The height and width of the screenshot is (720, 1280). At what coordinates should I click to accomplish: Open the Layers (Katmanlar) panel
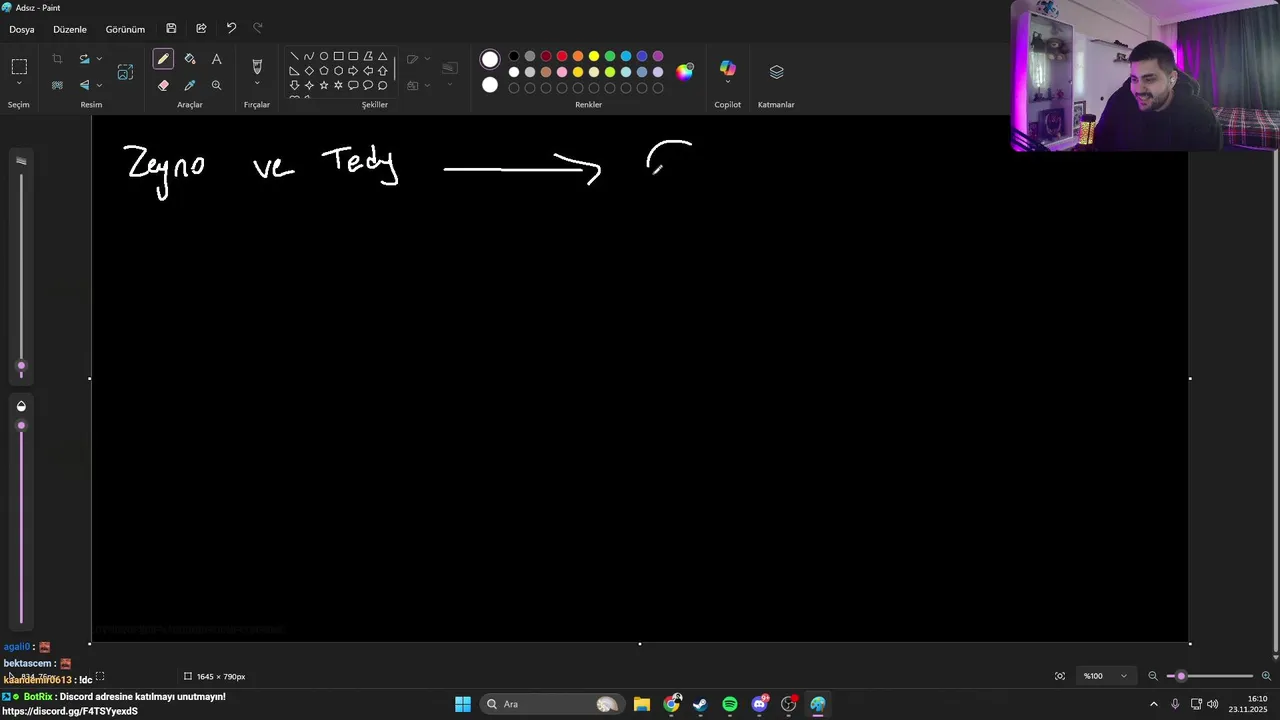776,72
